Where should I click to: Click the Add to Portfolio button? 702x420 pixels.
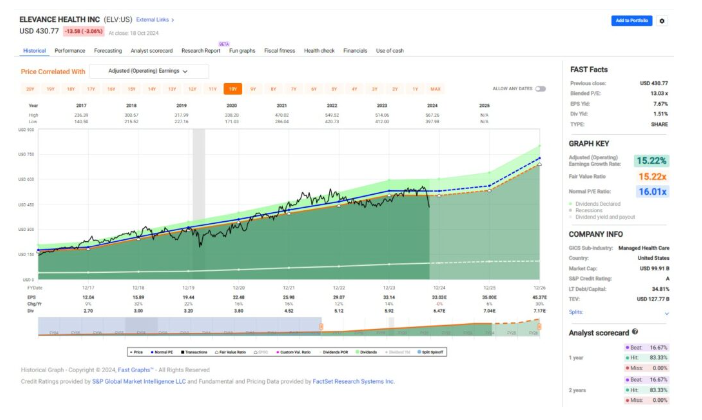(x=631, y=21)
